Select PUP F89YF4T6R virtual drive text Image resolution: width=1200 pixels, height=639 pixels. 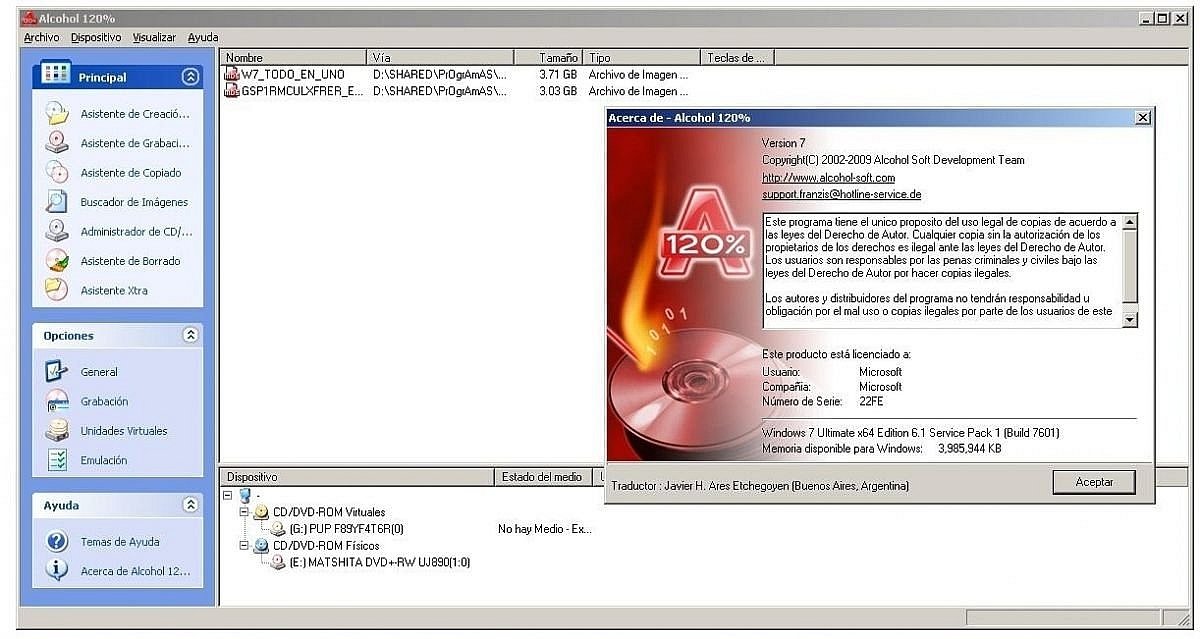pos(346,529)
